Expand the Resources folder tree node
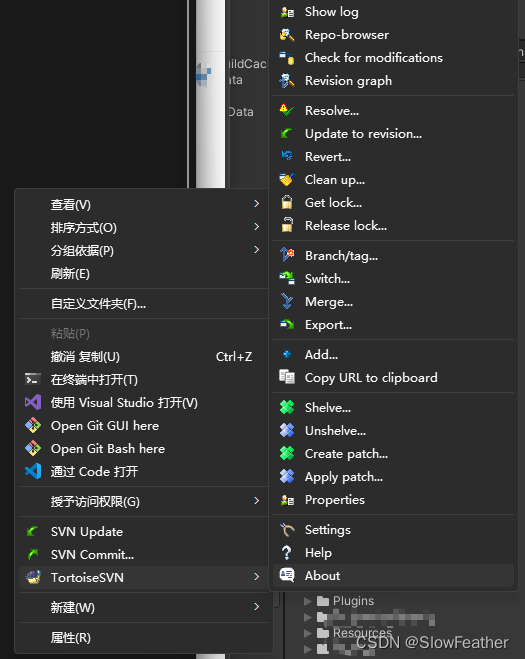The height and width of the screenshot is (659, 525). click(308, 633)
